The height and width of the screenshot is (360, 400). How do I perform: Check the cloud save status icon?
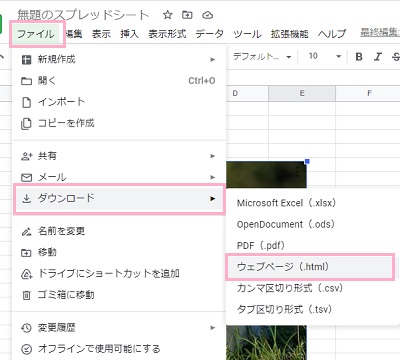(x=207, y=15)
